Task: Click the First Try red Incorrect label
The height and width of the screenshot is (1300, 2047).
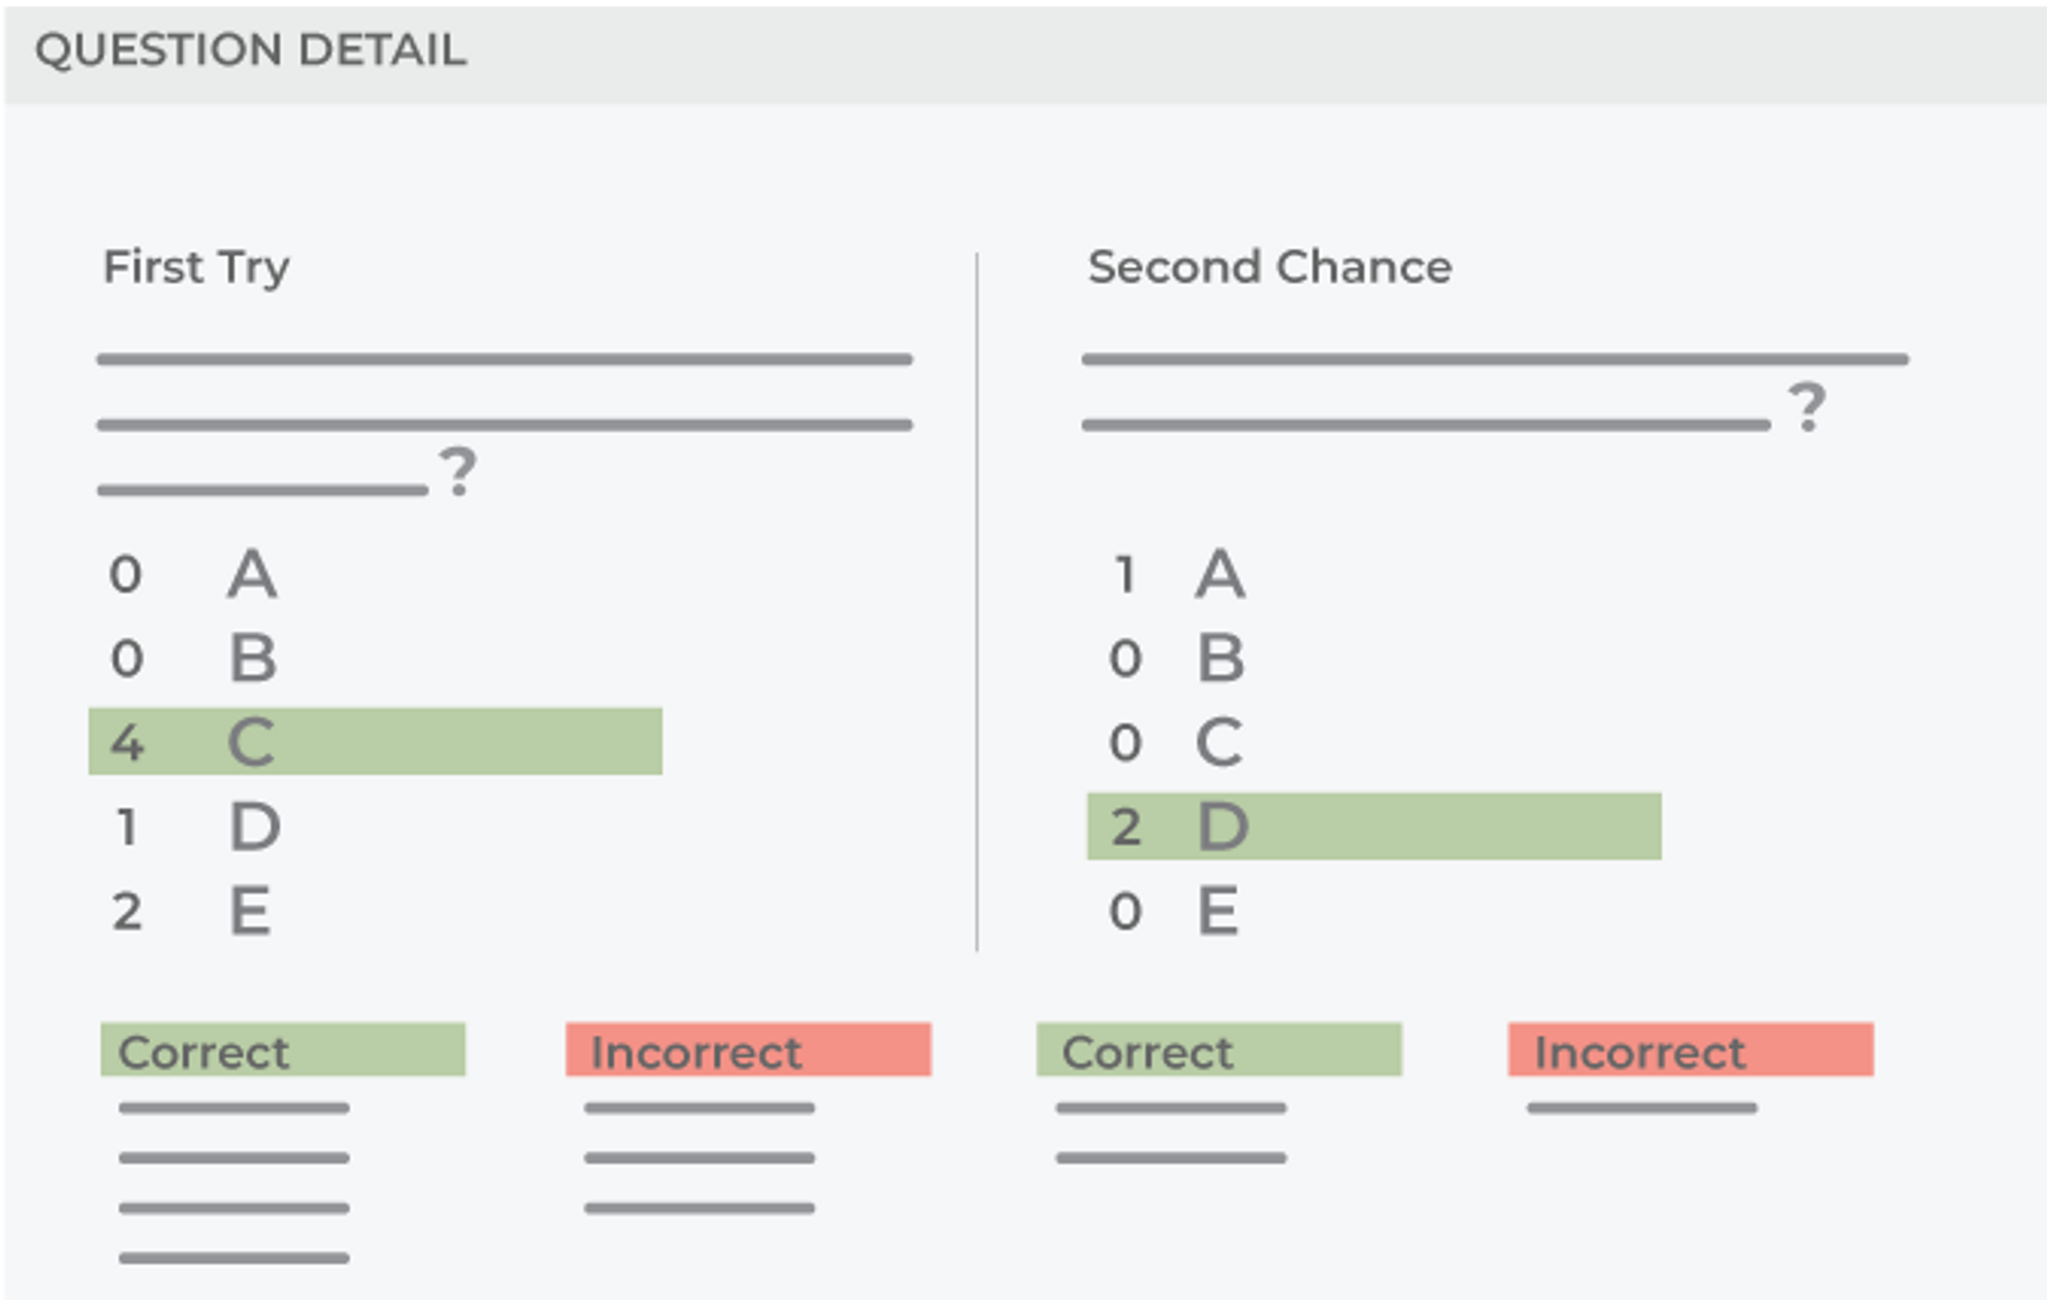Action: point(748,1050)
